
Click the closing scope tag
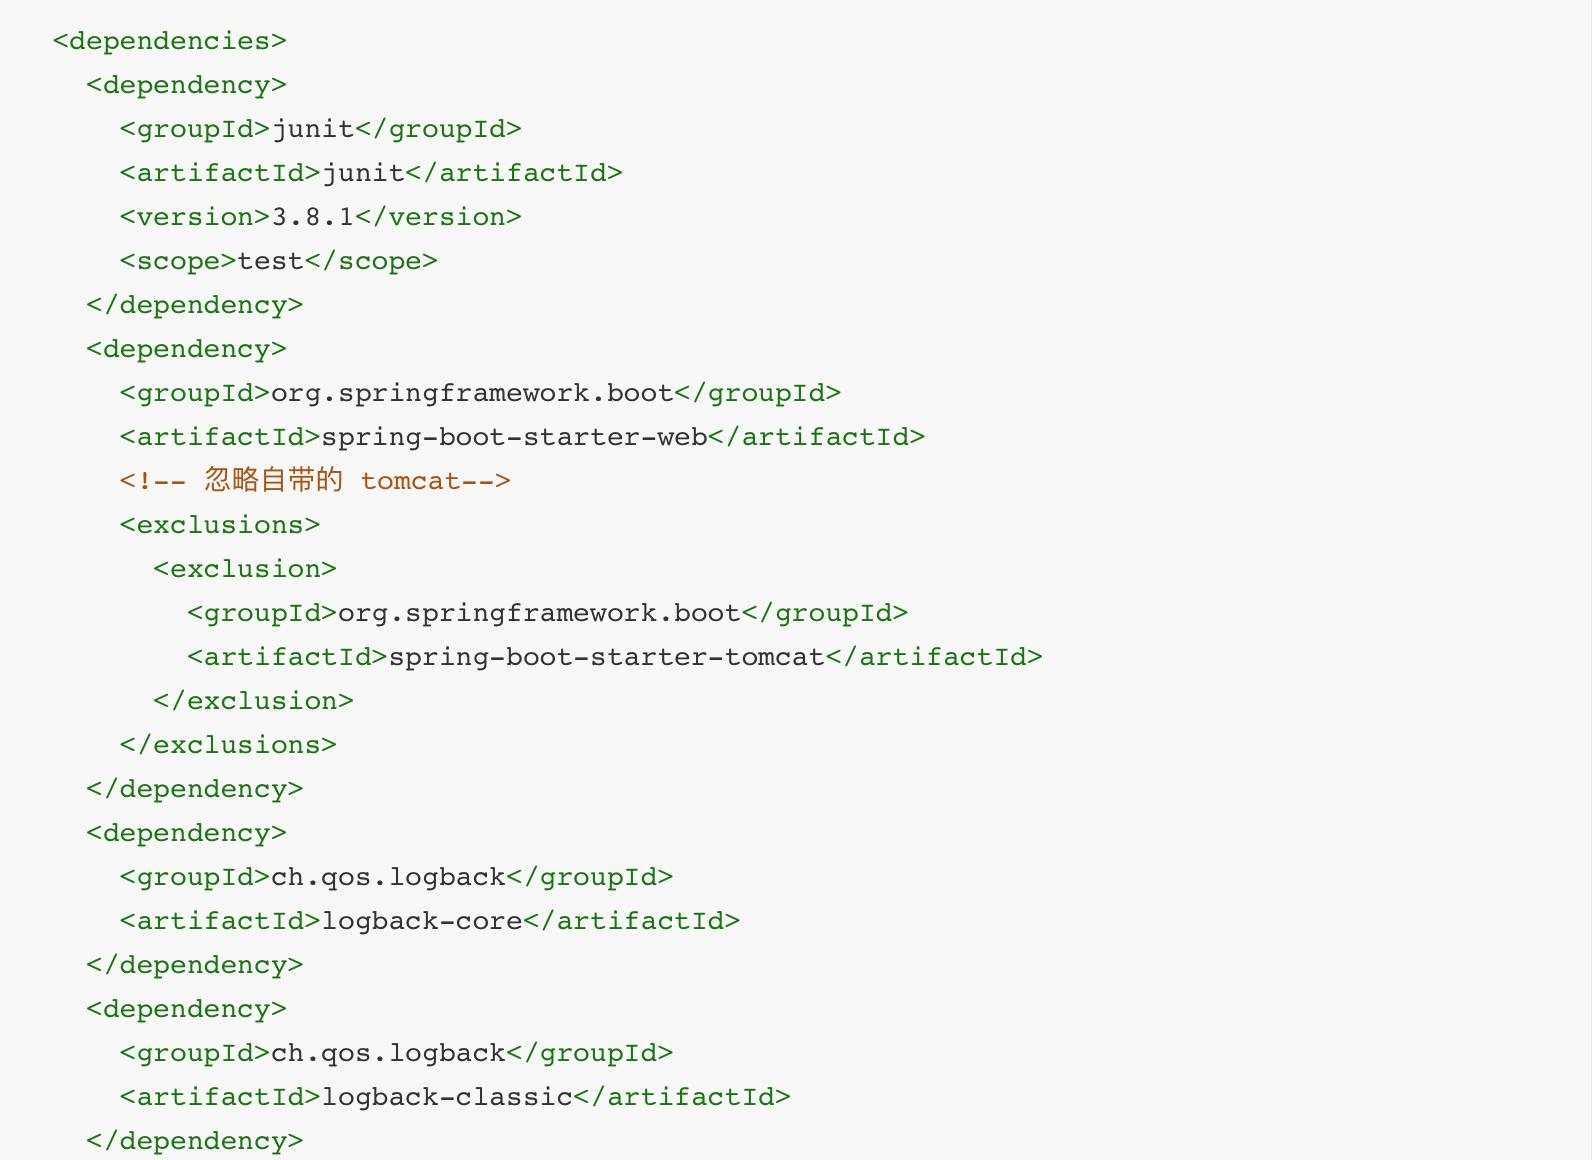(371, 261)
